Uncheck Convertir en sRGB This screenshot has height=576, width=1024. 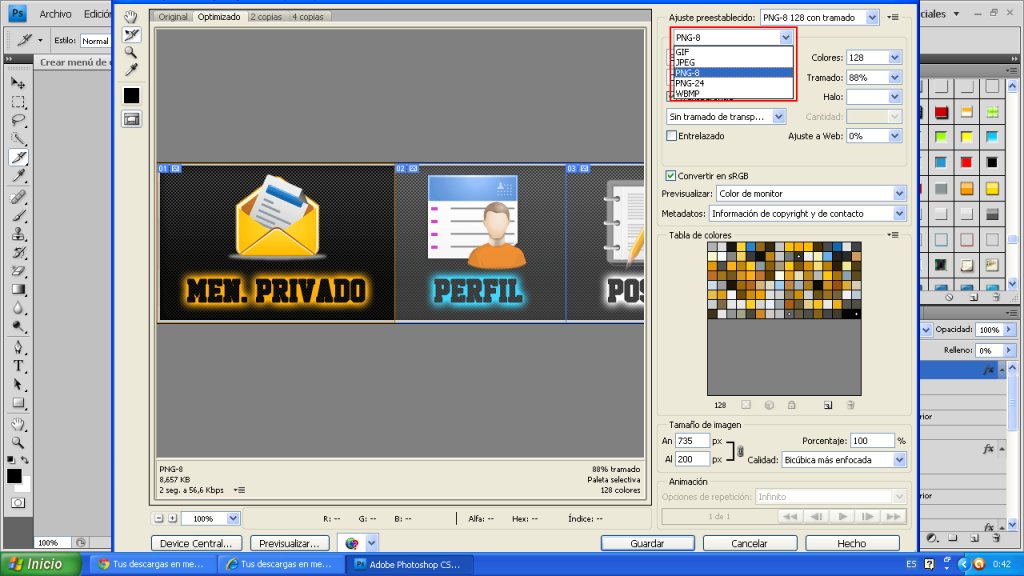click(x=671, y=176)
